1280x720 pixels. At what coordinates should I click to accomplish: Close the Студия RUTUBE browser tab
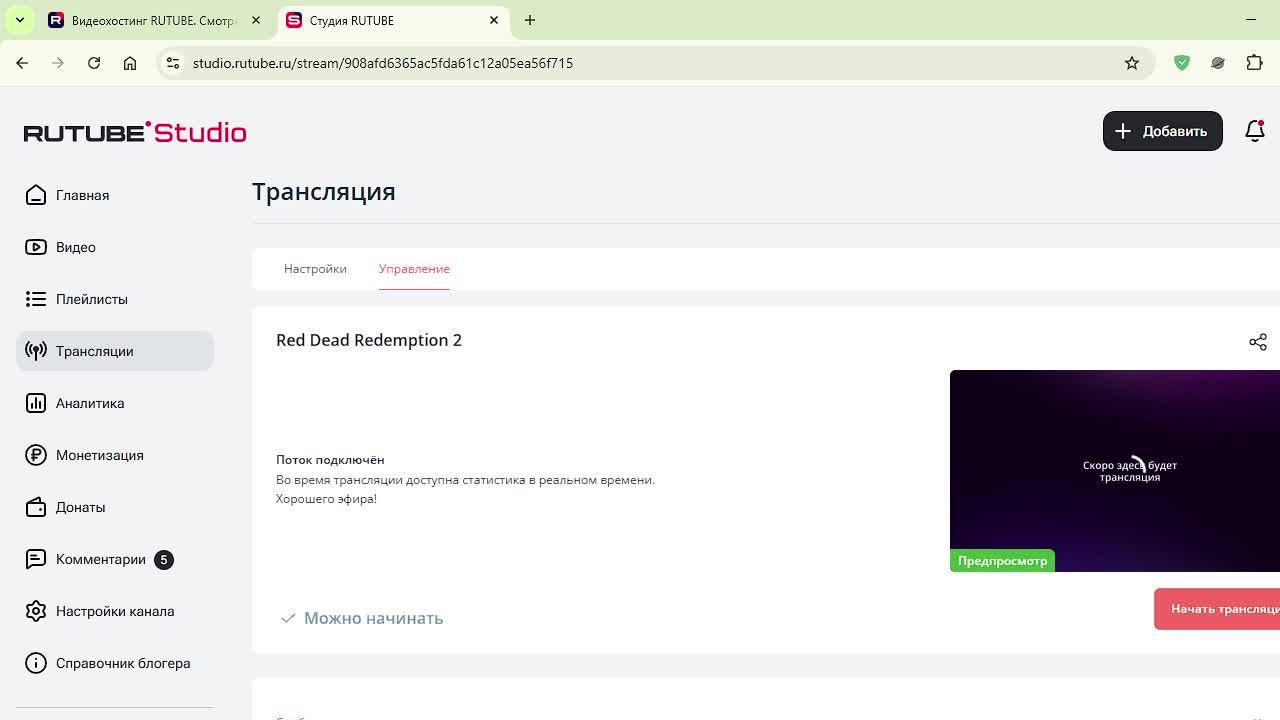pos(494,20)
